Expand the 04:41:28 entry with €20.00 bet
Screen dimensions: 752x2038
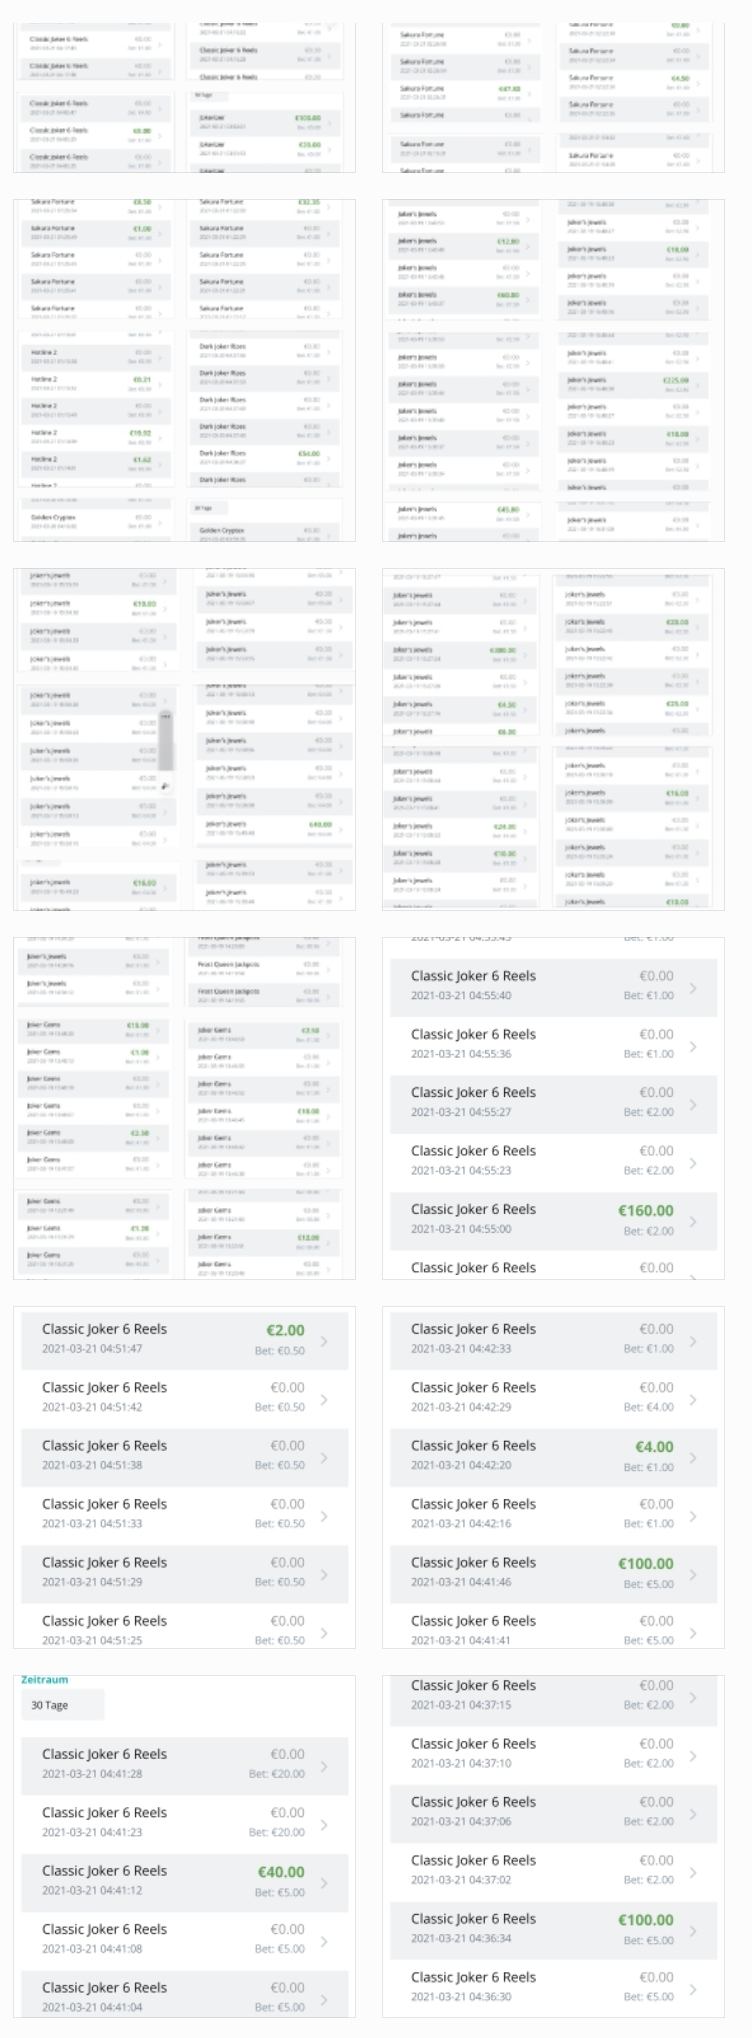click(x=184, y=1764)
